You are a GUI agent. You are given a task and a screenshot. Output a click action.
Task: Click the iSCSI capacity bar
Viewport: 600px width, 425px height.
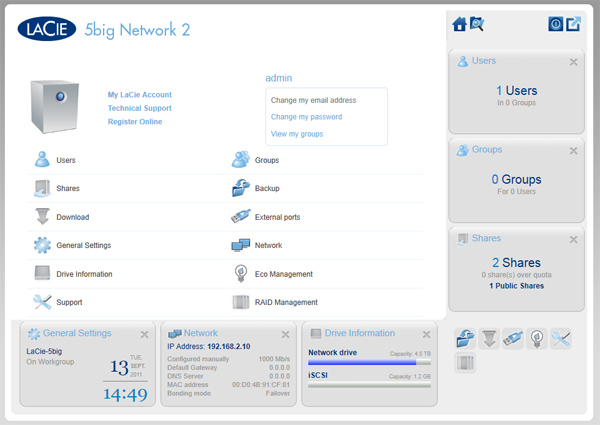point(369,385)
